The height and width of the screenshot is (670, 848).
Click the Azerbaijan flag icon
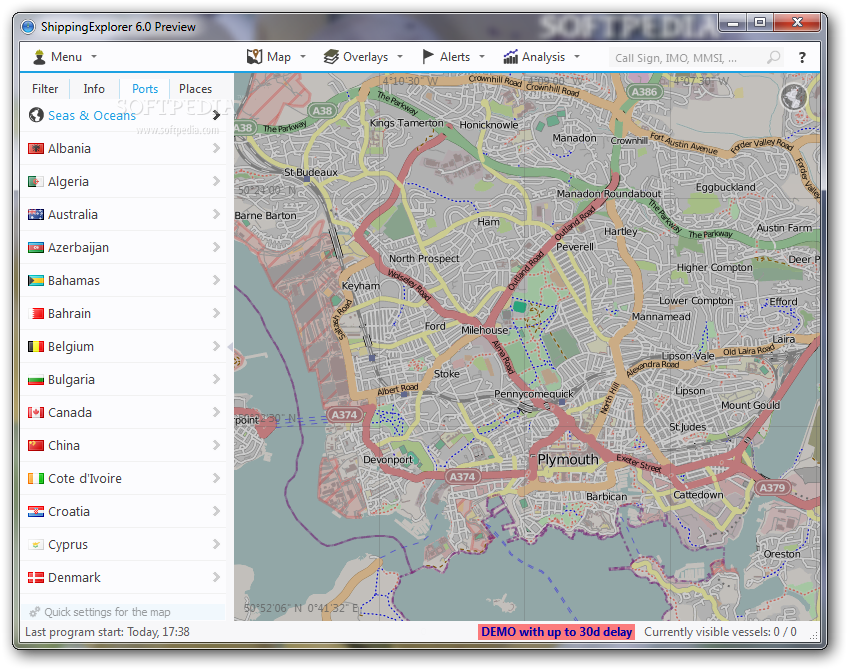coord(36,248)
